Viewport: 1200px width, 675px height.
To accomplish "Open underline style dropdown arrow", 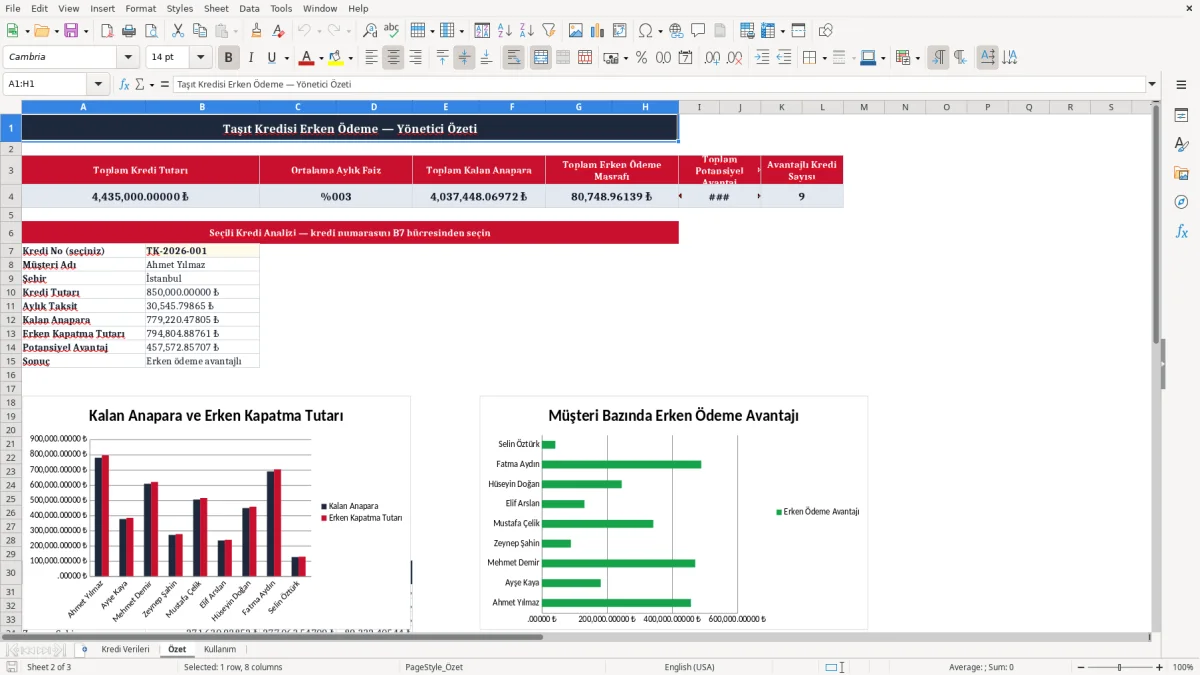I will [286, 58].
